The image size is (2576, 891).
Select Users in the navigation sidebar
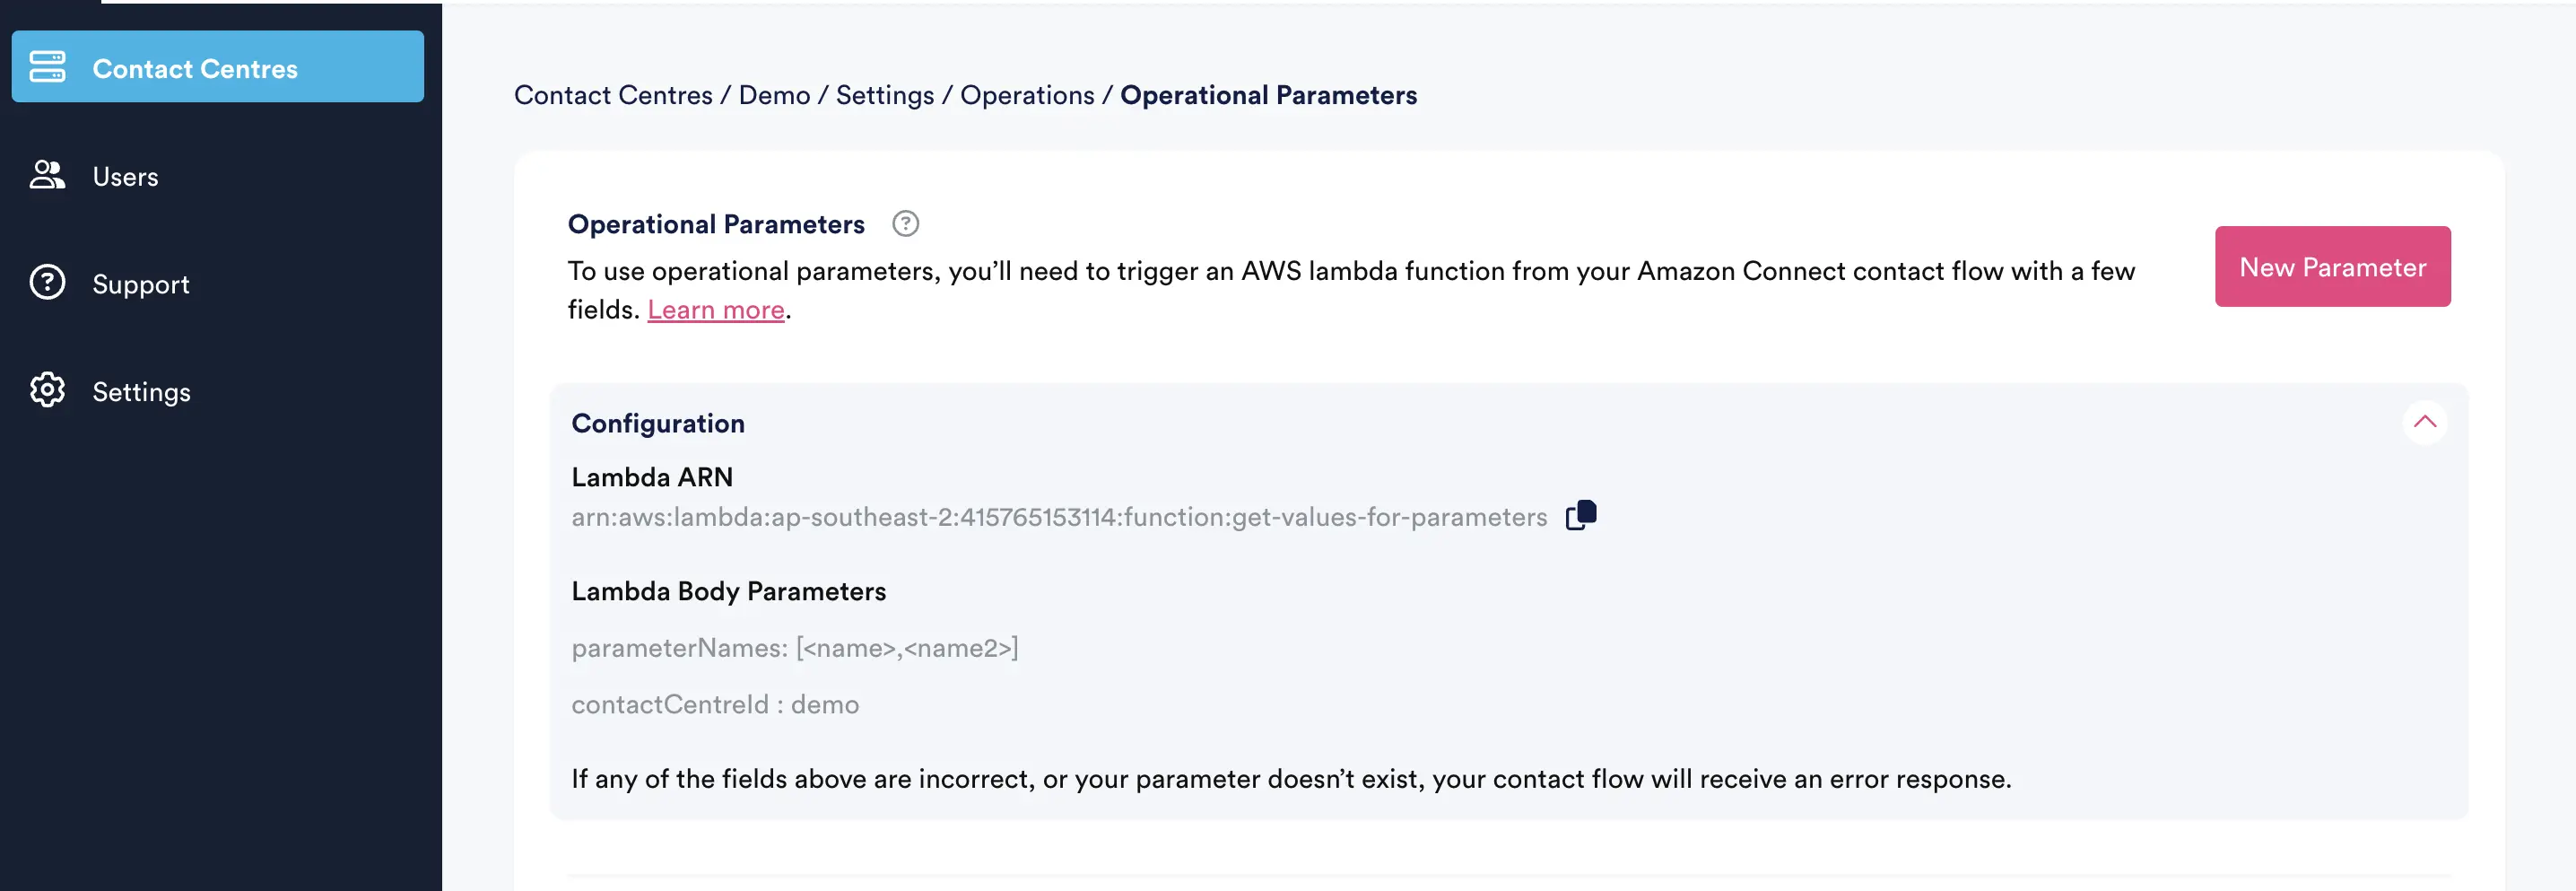(x=125, y=175)
